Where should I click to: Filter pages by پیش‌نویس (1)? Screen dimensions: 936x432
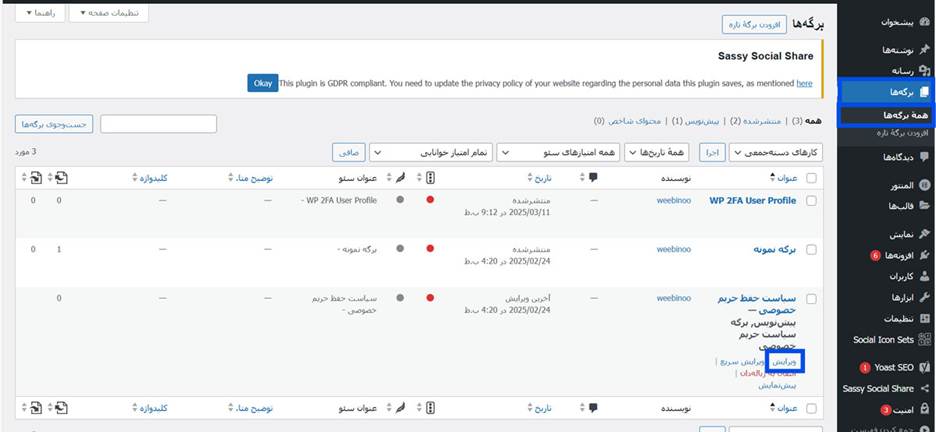pyautogui.click(x=694, y=121)
